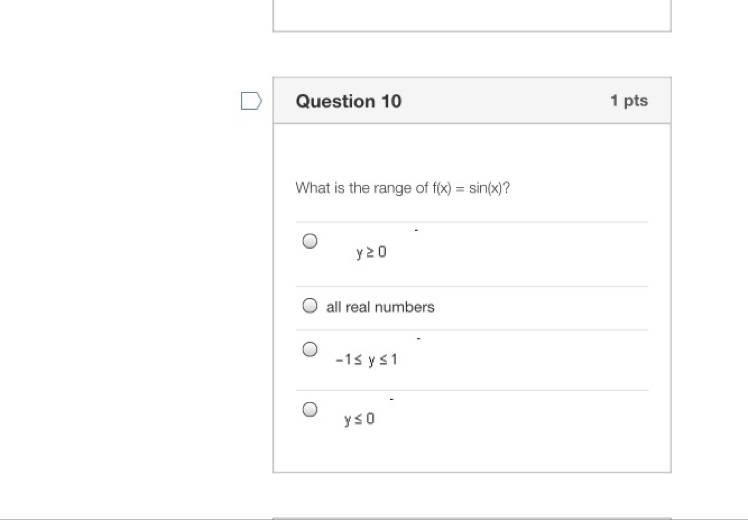Click blank space below the y ≤ 0 option
748x520 pixels.
[x=471, y=452]
